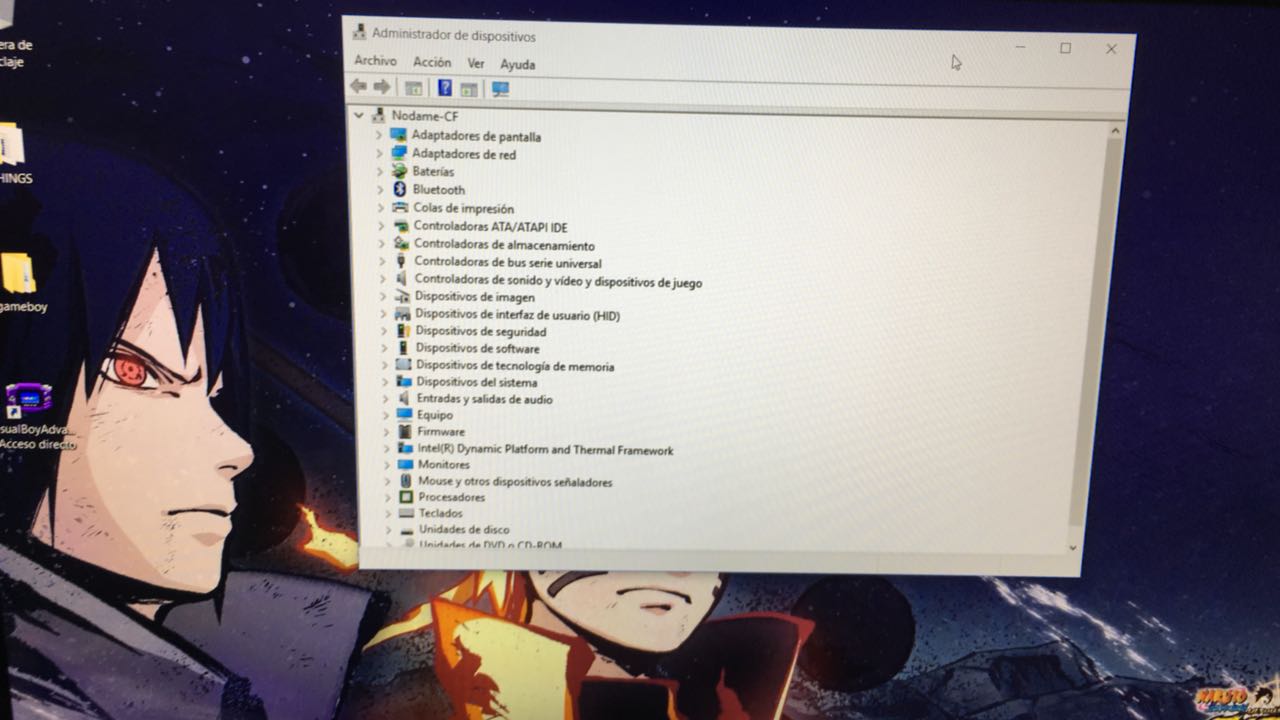
Task: Expand Controladoras de bus serie universal
Action: point(381,262)
